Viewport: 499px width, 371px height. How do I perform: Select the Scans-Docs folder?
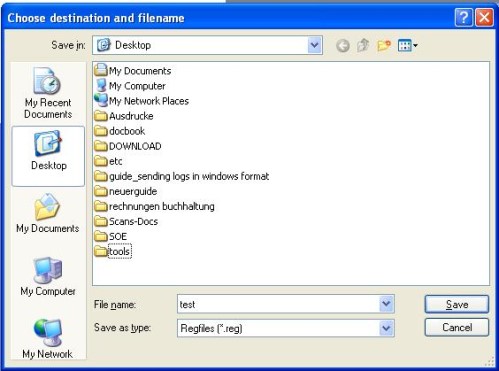click(126, 221)
